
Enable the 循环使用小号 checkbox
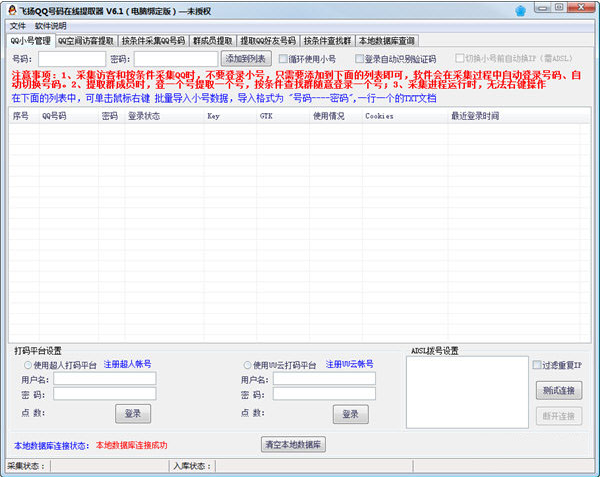(285, 59)
